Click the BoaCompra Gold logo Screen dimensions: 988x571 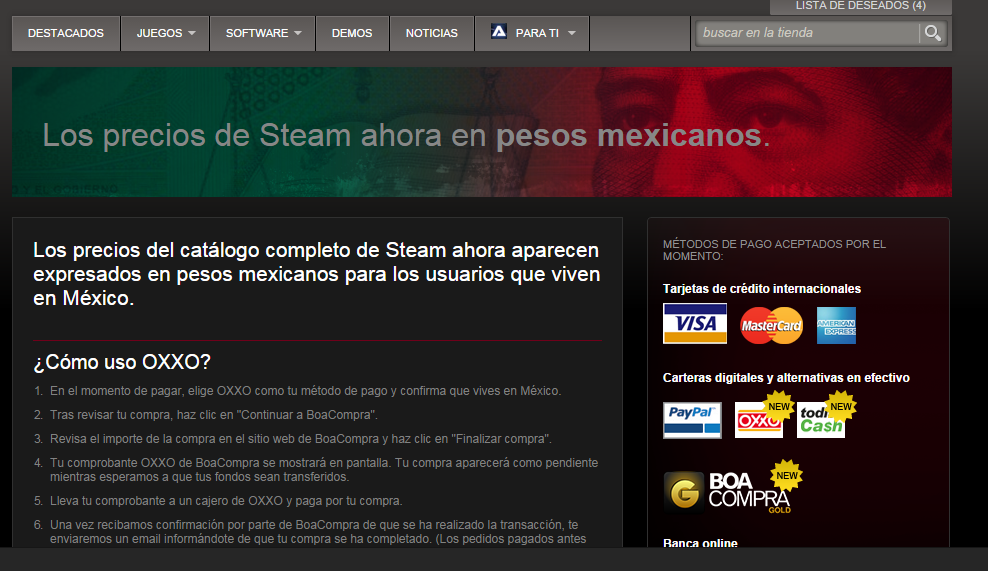pos(726,490)
